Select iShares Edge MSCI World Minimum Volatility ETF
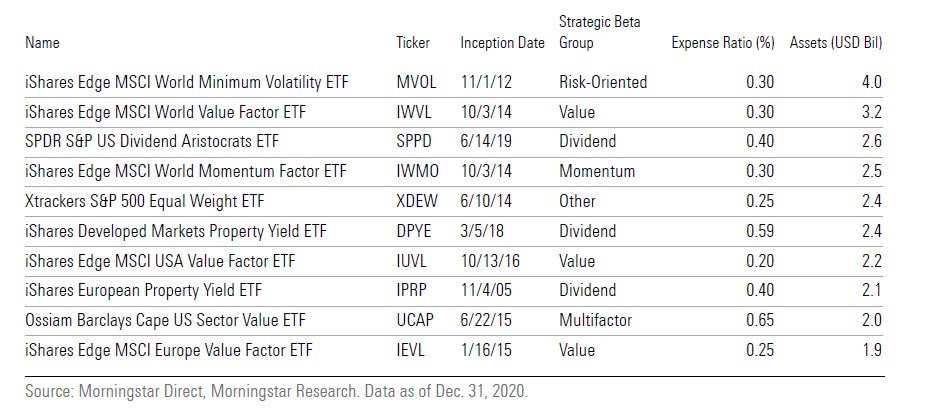 pos(201,82)
